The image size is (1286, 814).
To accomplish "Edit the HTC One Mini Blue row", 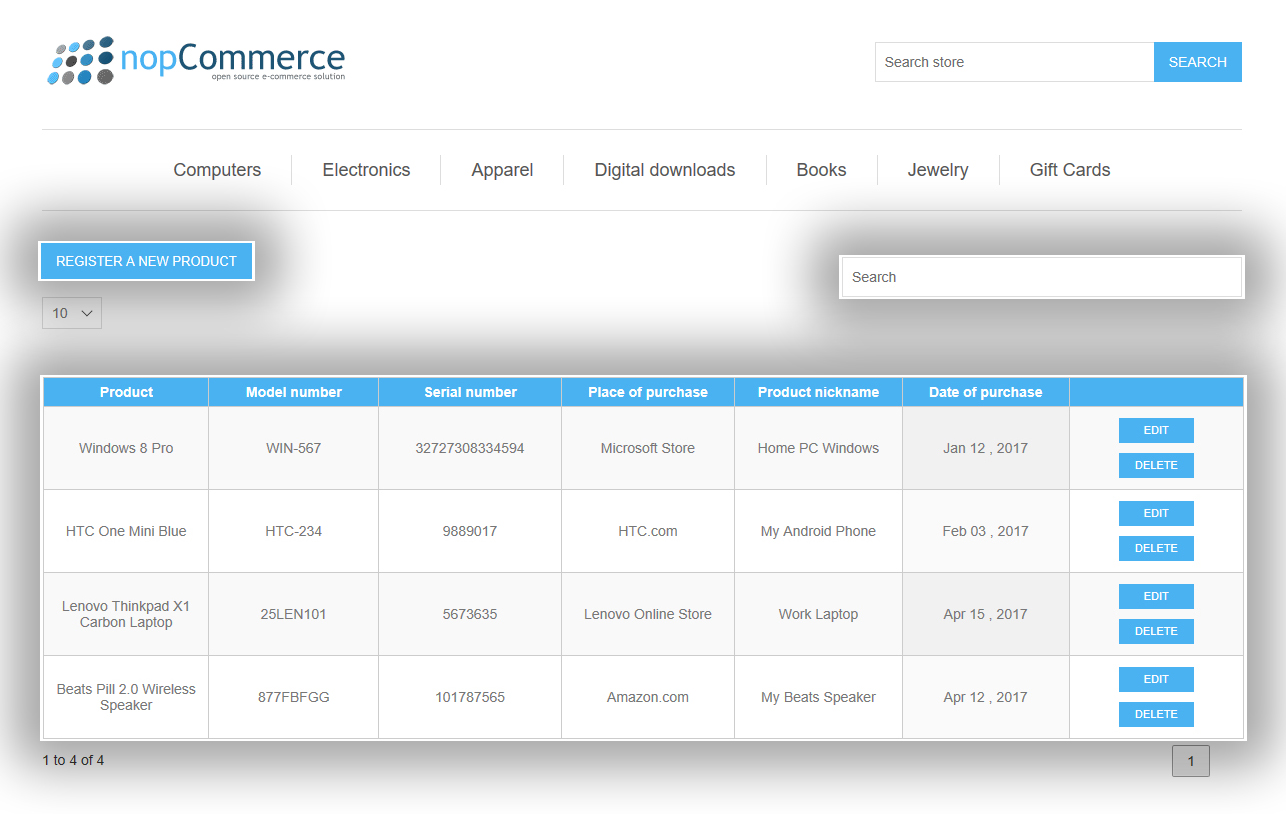I will click(1156, 513).
